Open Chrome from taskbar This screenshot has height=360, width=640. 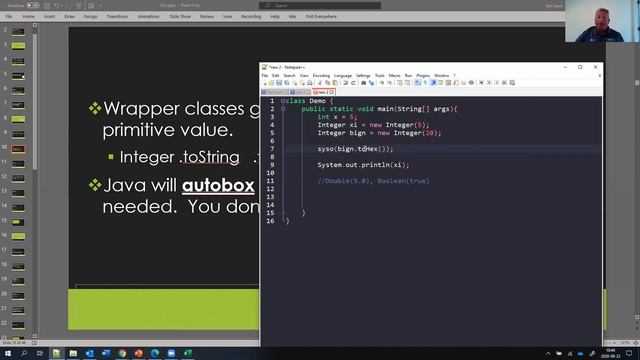click(122, 353)
